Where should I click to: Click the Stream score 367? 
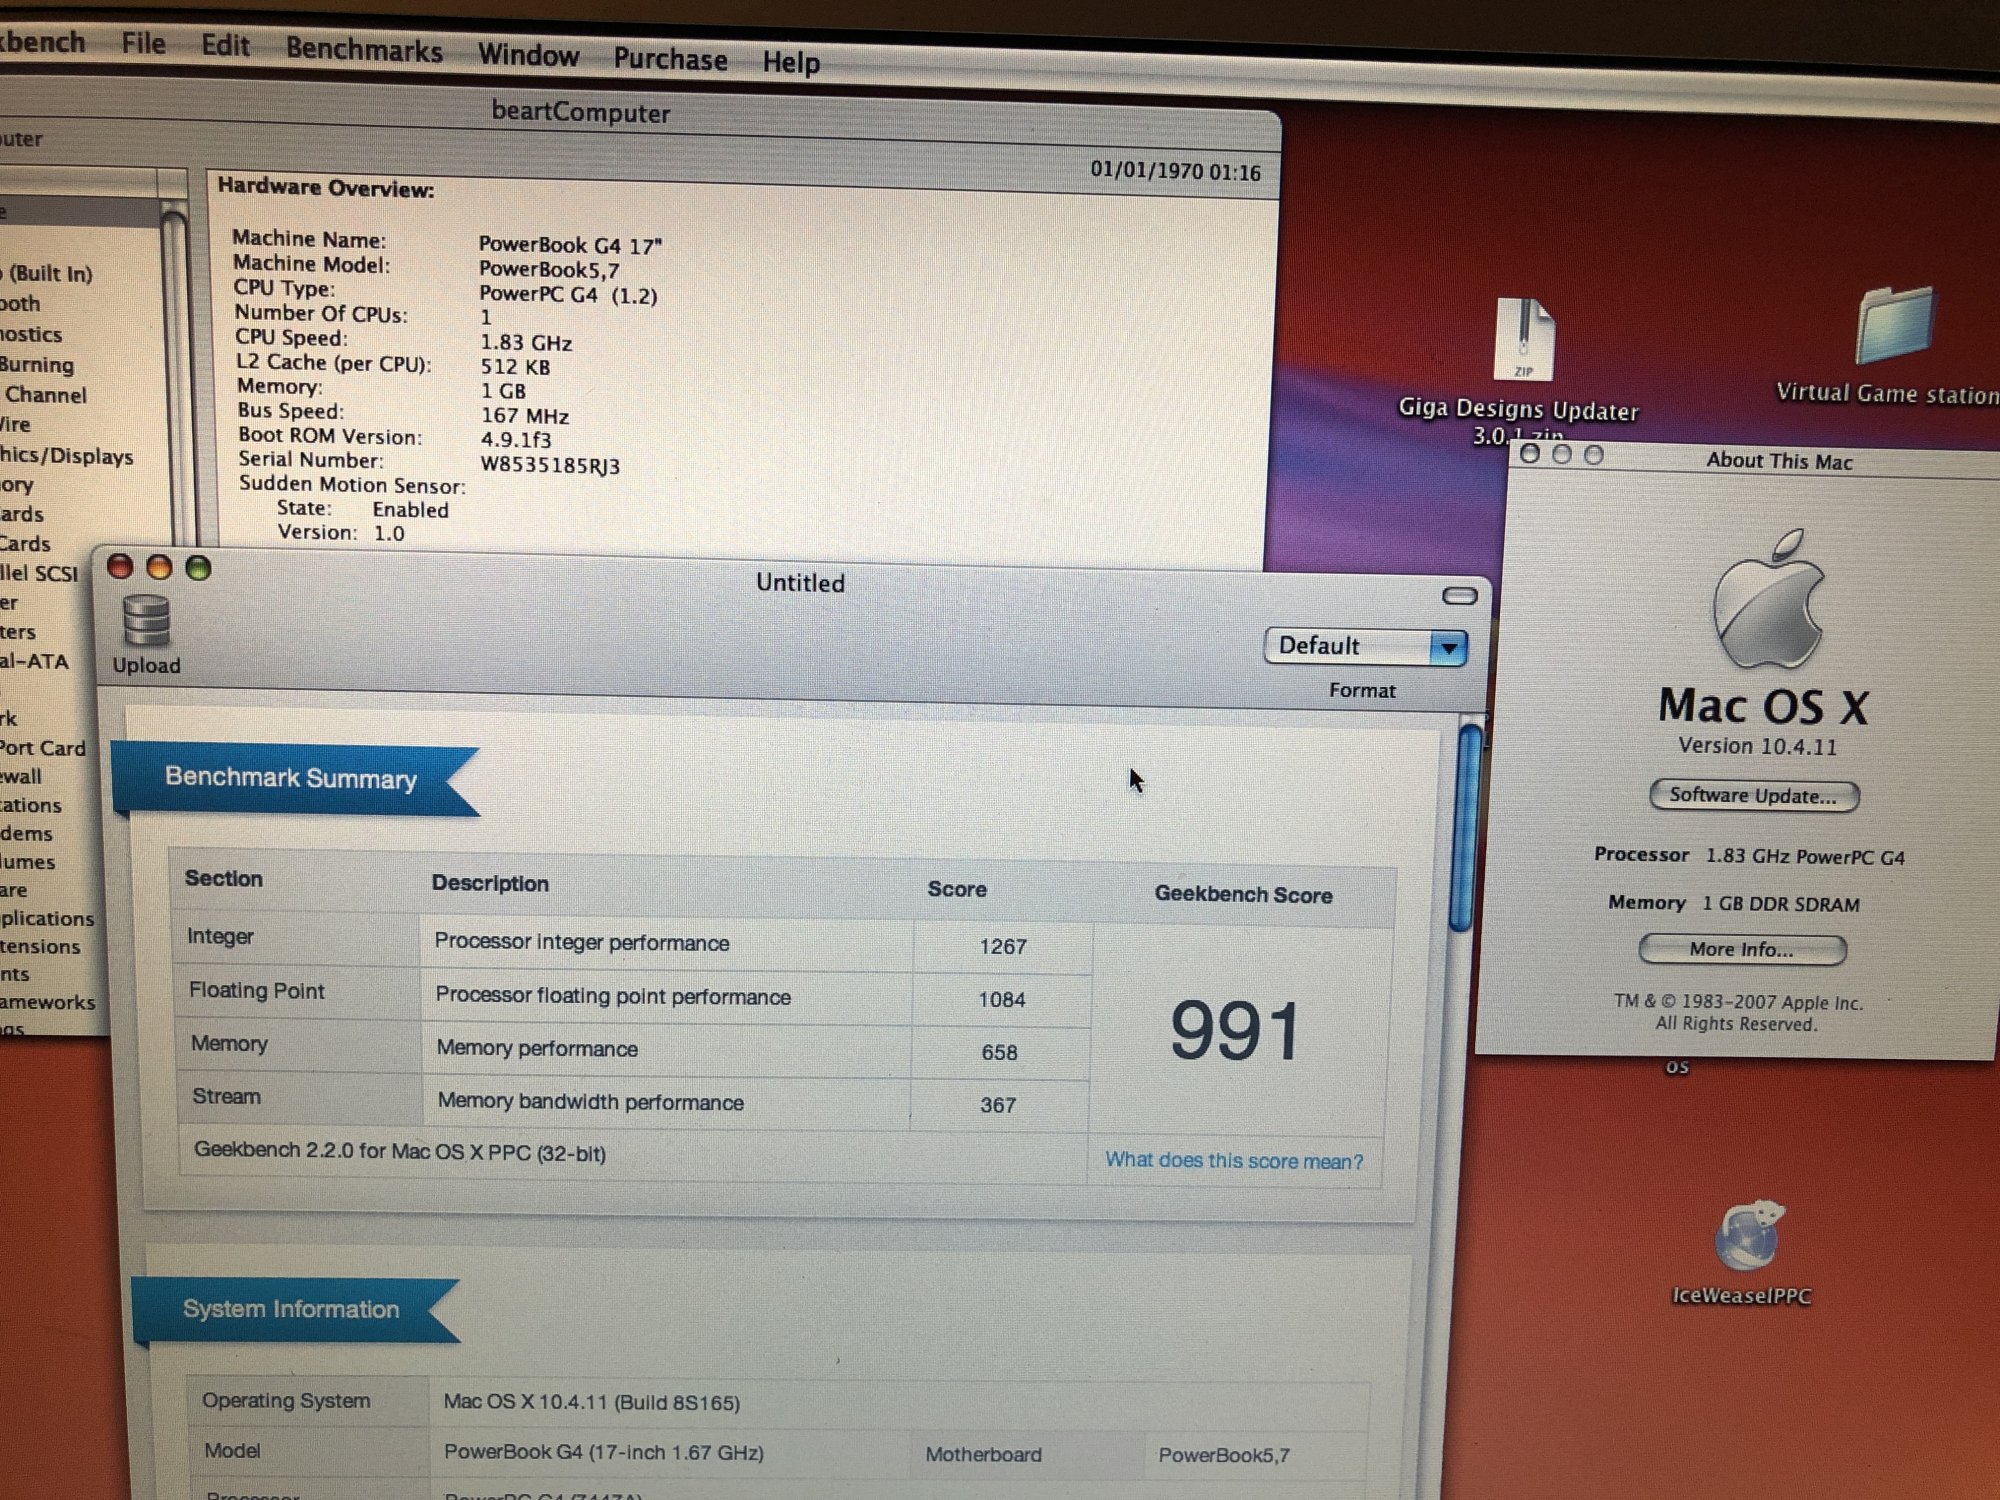[x=998, y=1105]
